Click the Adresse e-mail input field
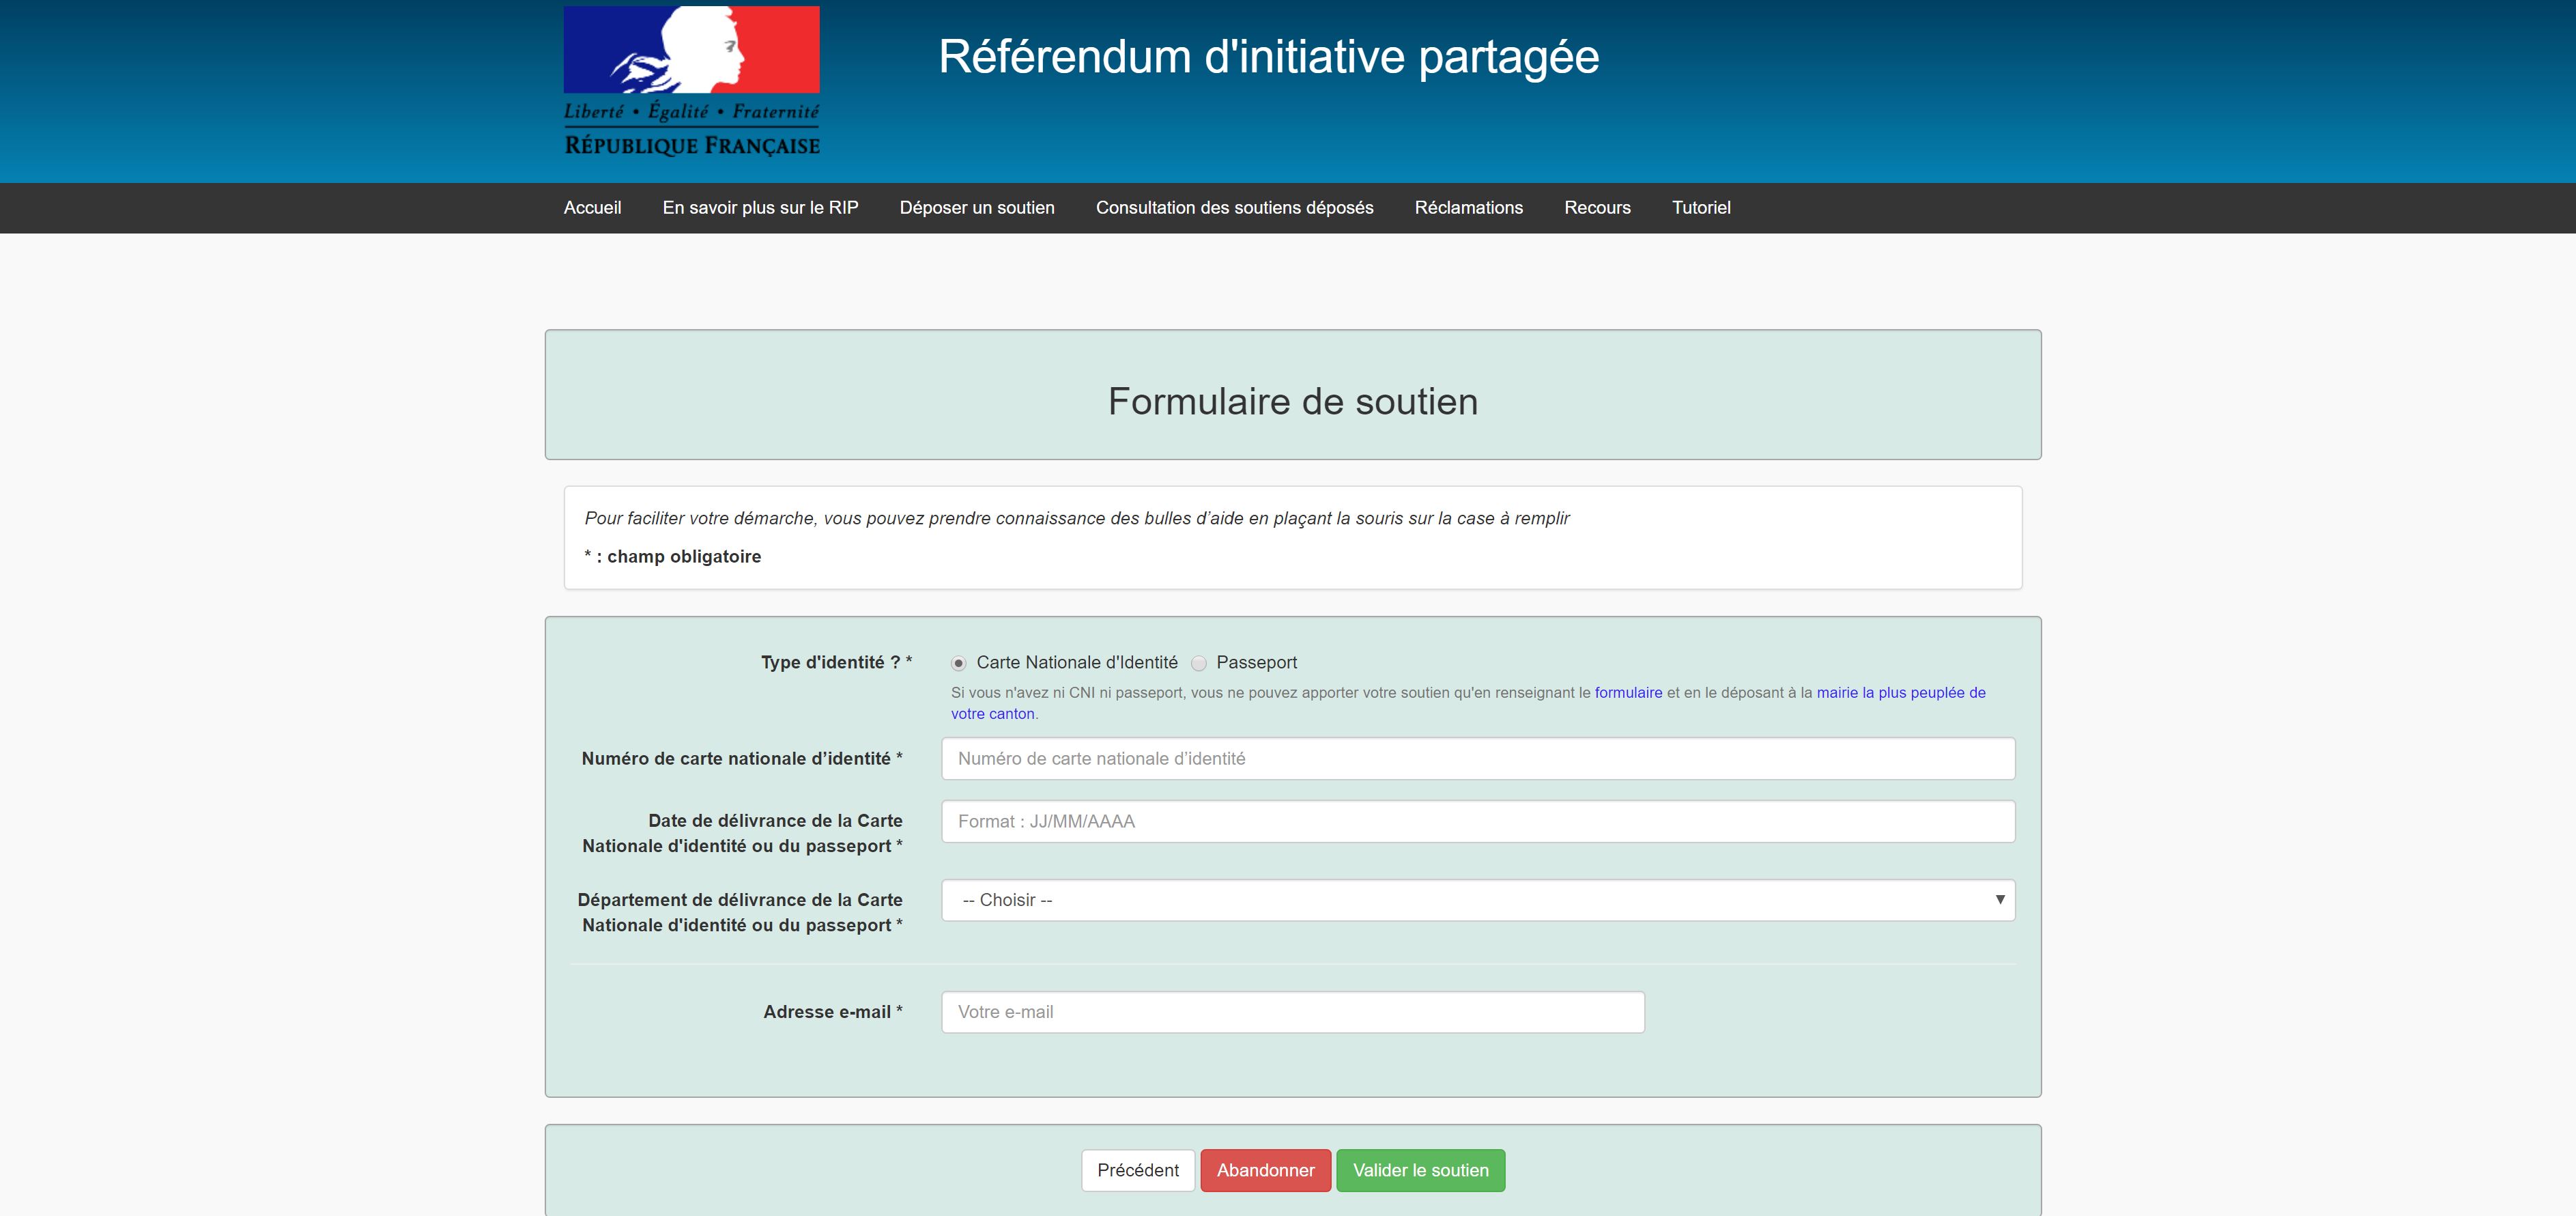2576x1216 pixels. click(x=1293, y=1012)
